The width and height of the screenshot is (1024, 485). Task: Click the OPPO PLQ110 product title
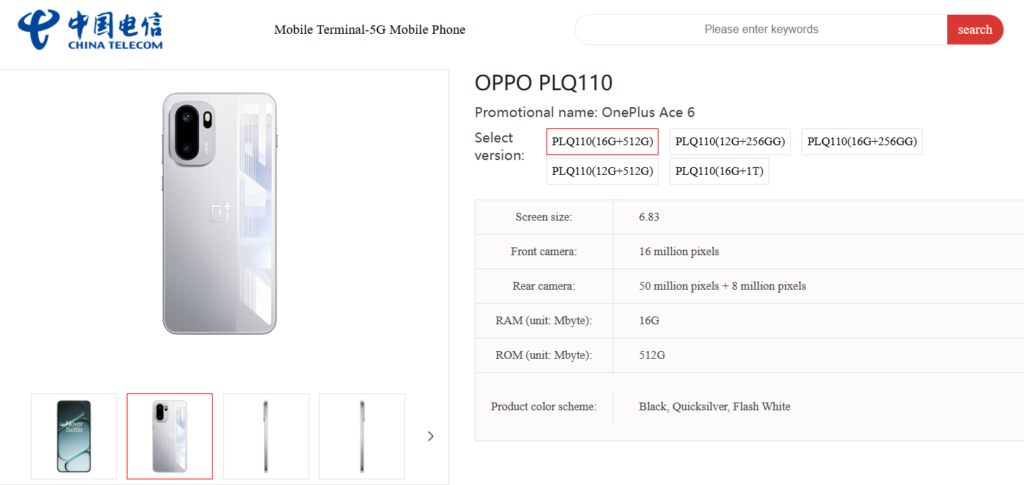click(x=543, y=83)
